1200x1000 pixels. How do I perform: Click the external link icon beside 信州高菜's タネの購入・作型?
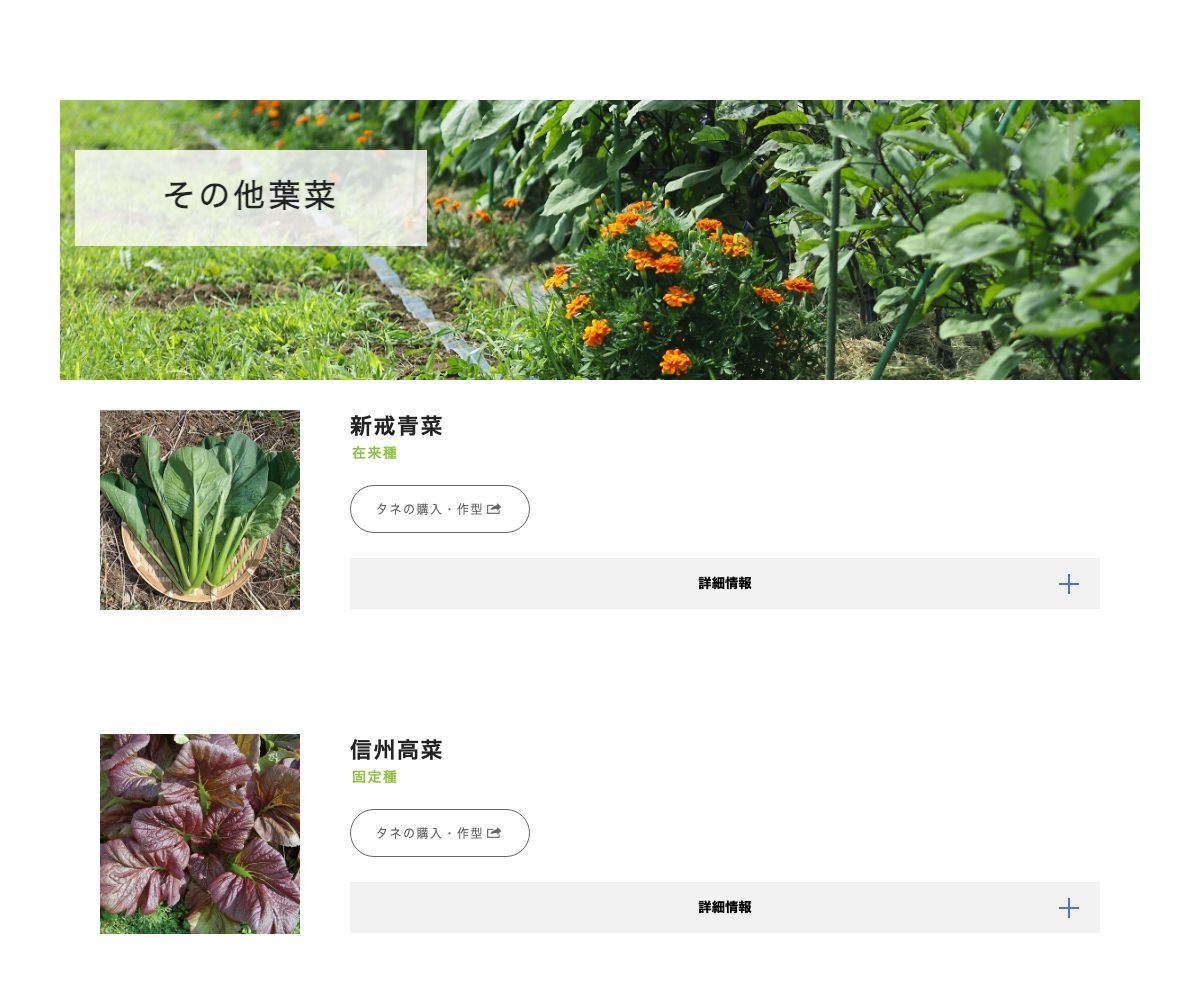[x=493, y=832]
